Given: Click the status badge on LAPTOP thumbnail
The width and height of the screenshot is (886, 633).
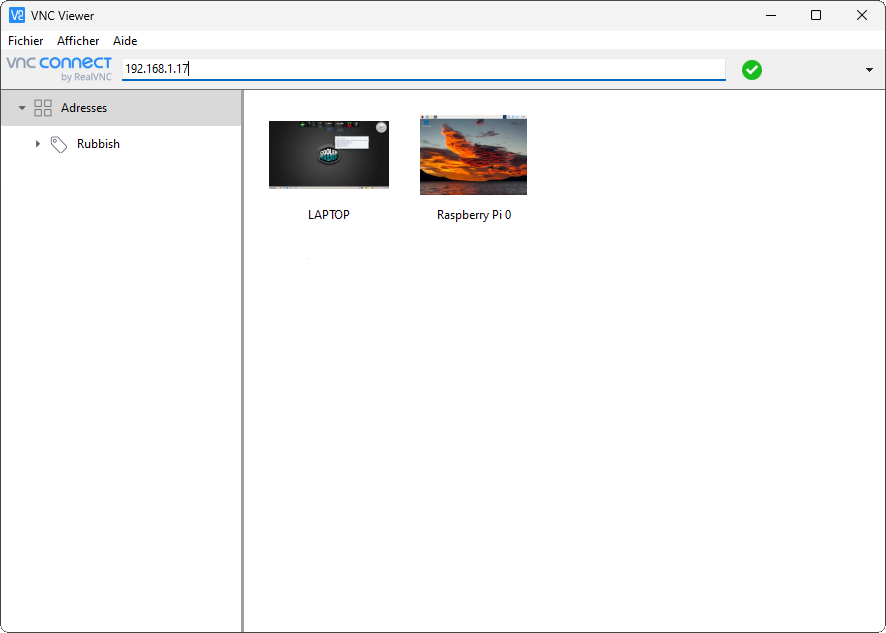Looking at the screenshot, I should [x=381, y=127].
